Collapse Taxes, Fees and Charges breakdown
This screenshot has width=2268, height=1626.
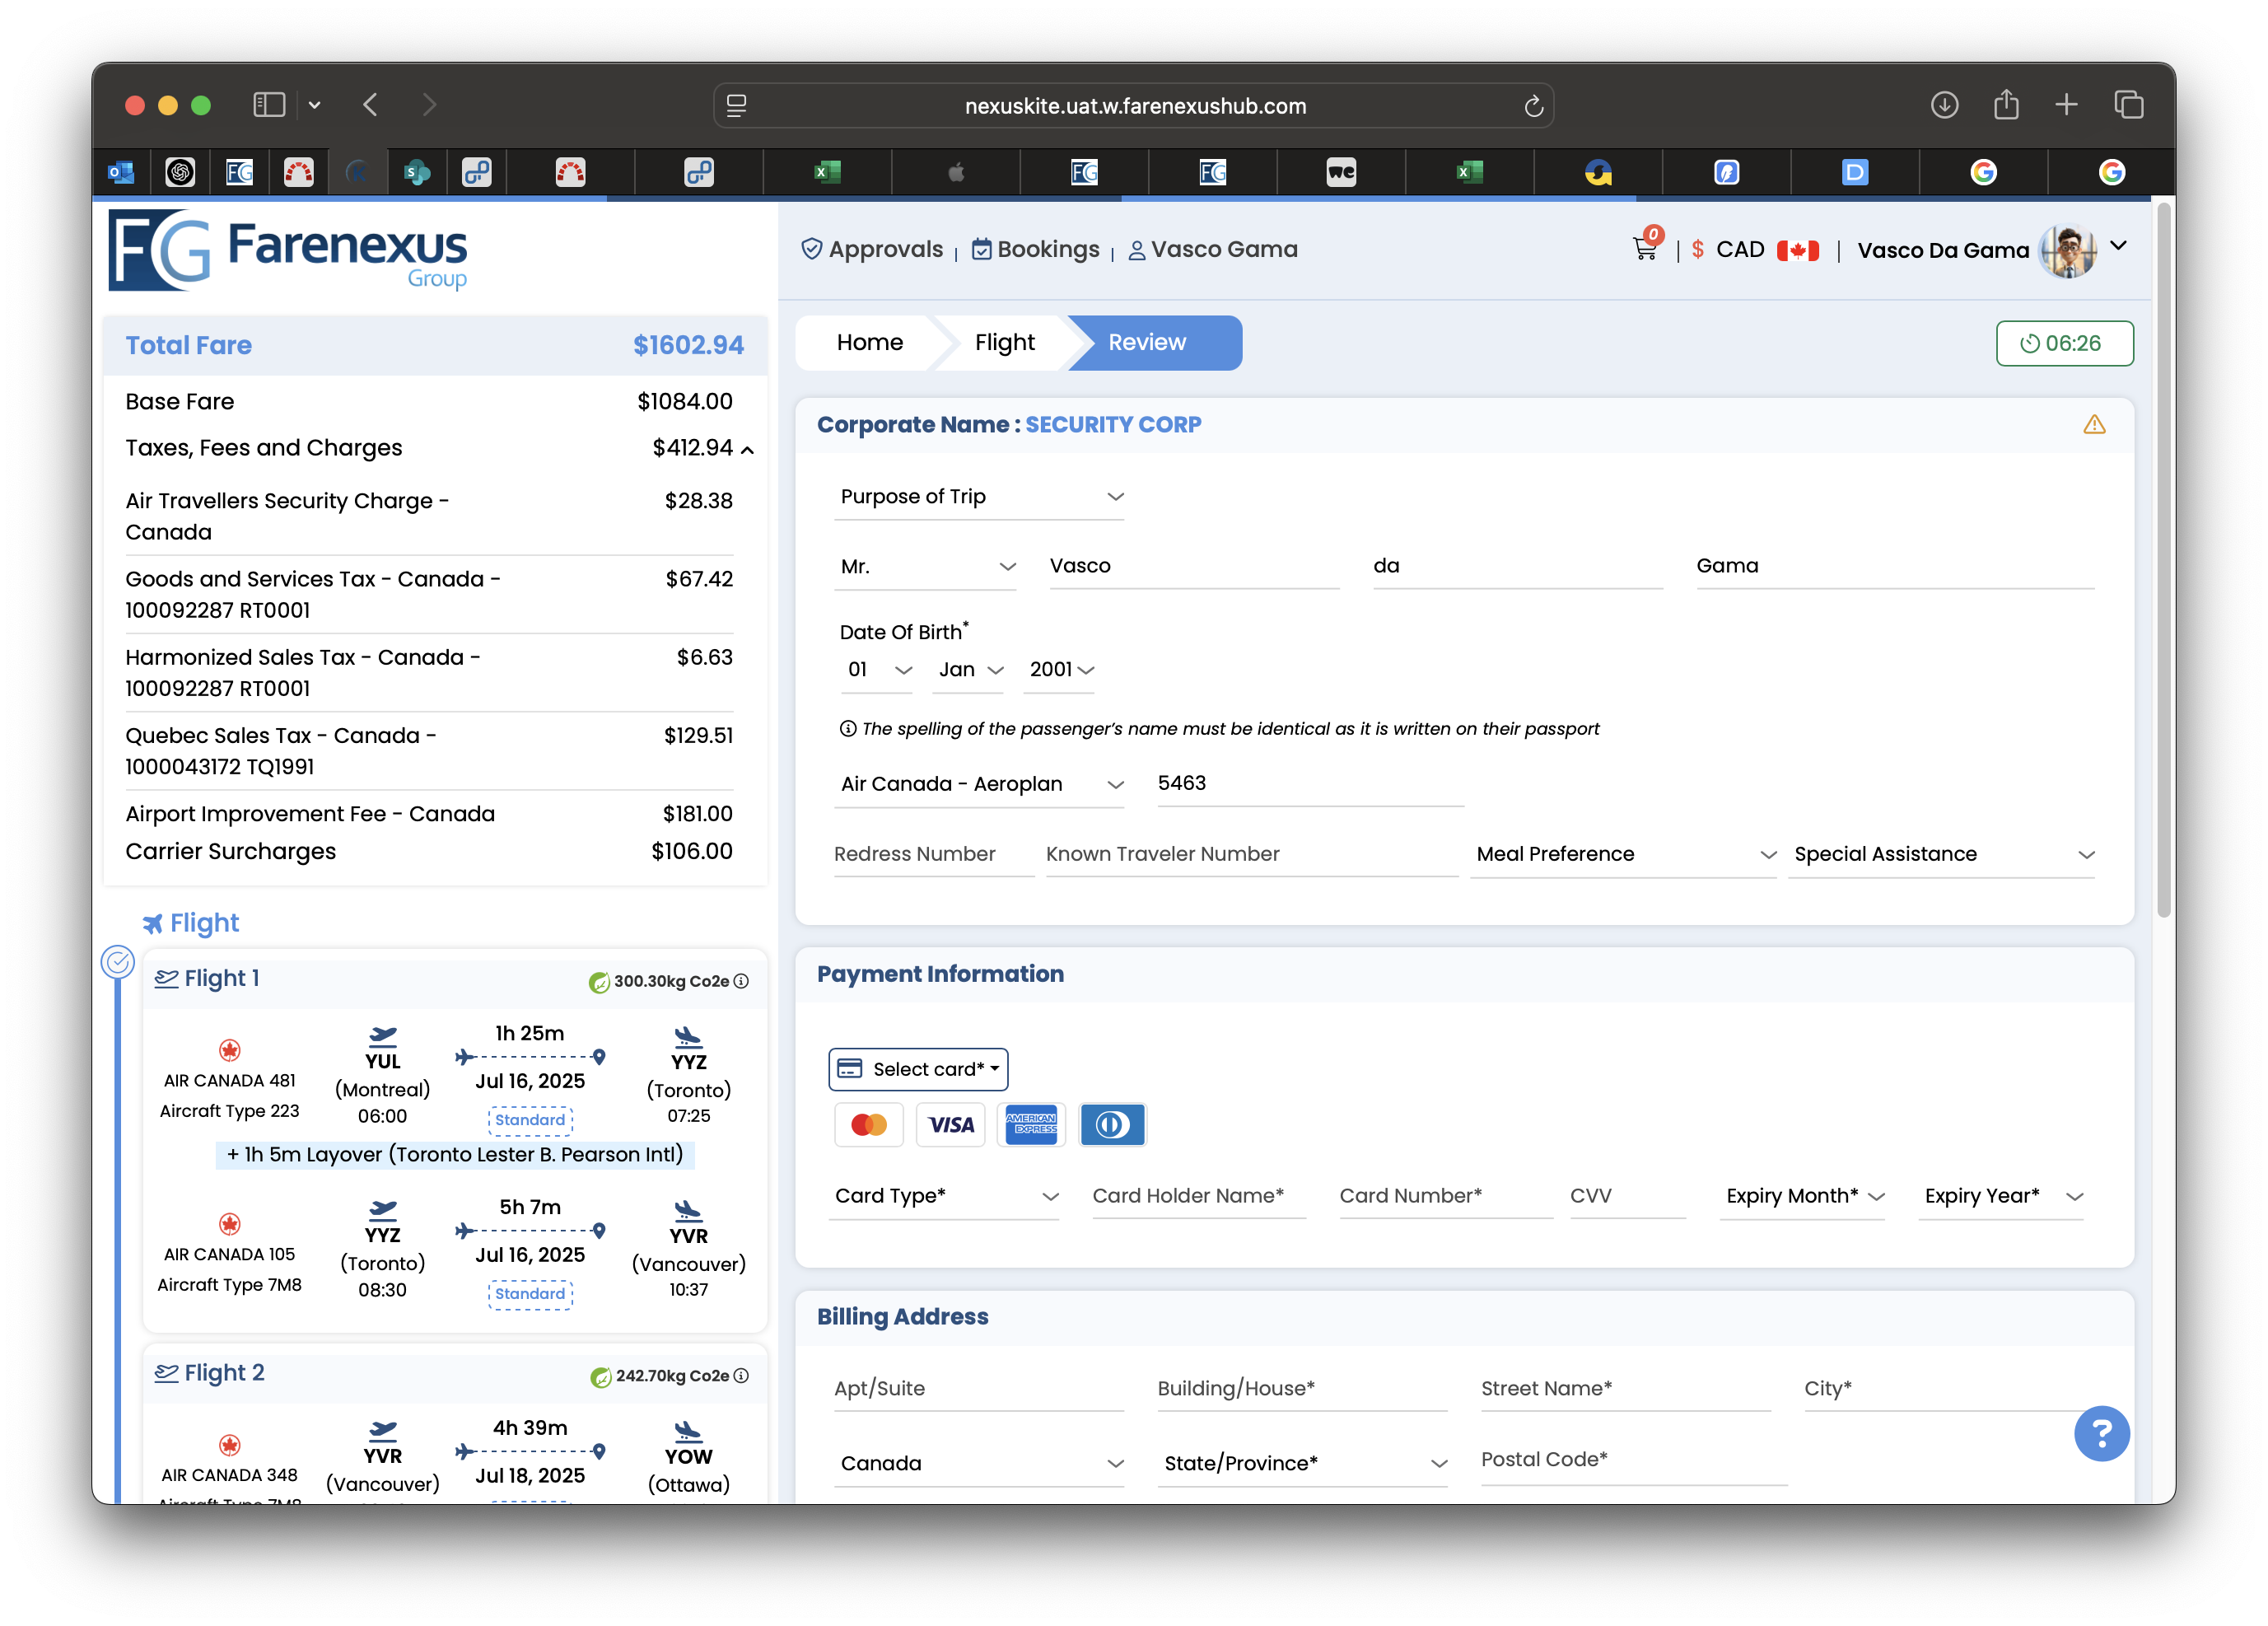(x=747, y=450)
